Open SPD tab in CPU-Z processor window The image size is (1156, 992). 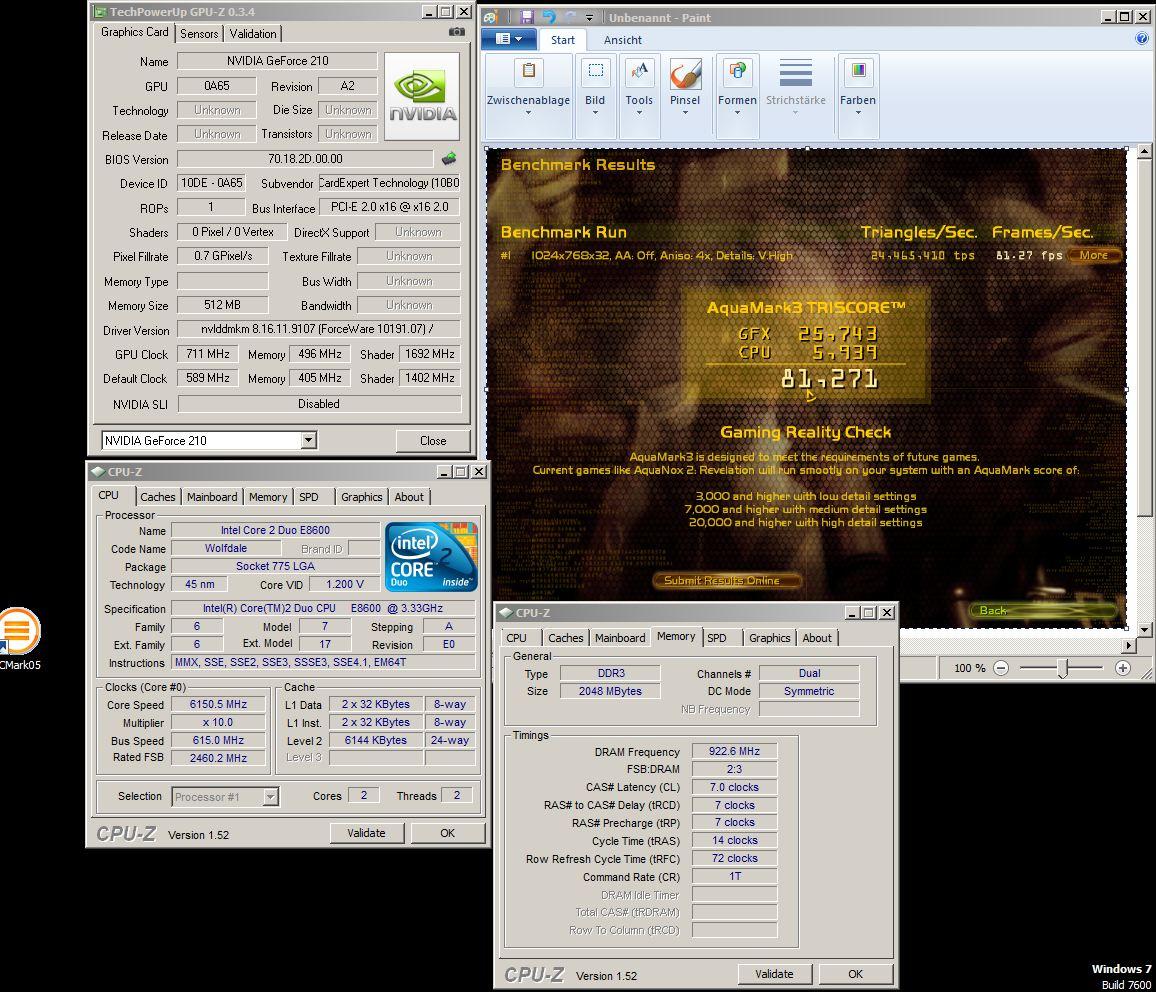point(309,497)
